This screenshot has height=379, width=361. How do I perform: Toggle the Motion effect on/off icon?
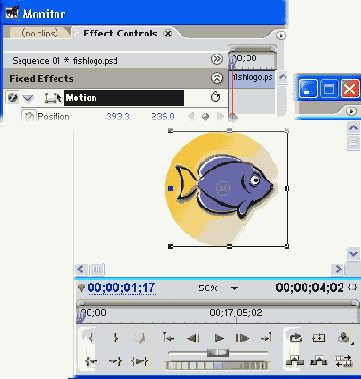[x=12, y=98]
